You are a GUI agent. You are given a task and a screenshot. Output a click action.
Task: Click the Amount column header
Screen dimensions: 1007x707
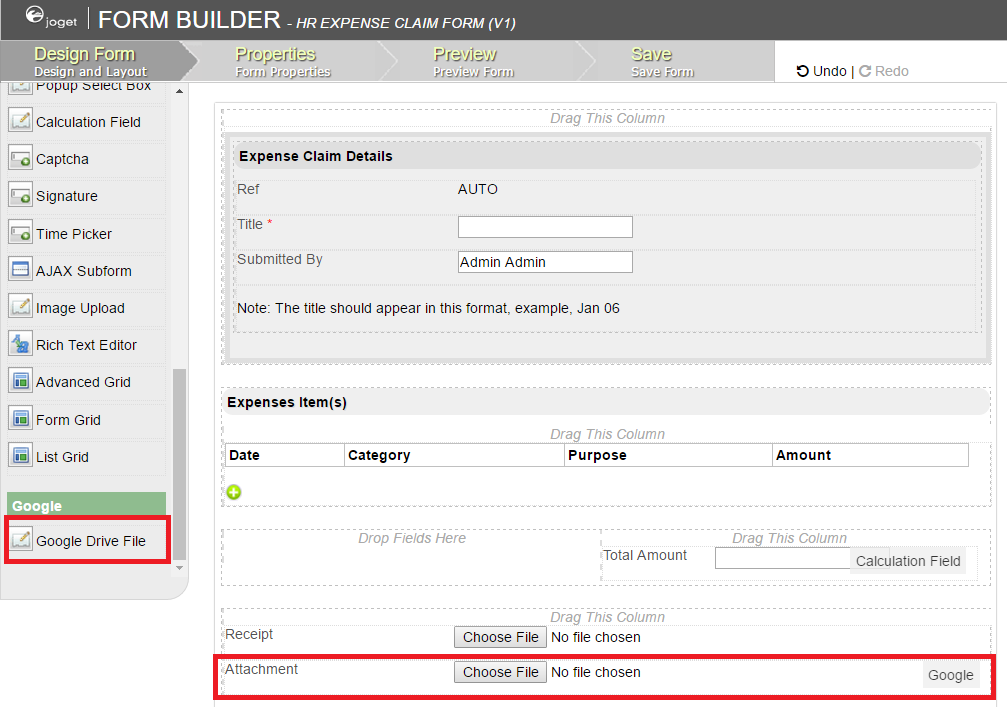point(870,455)
